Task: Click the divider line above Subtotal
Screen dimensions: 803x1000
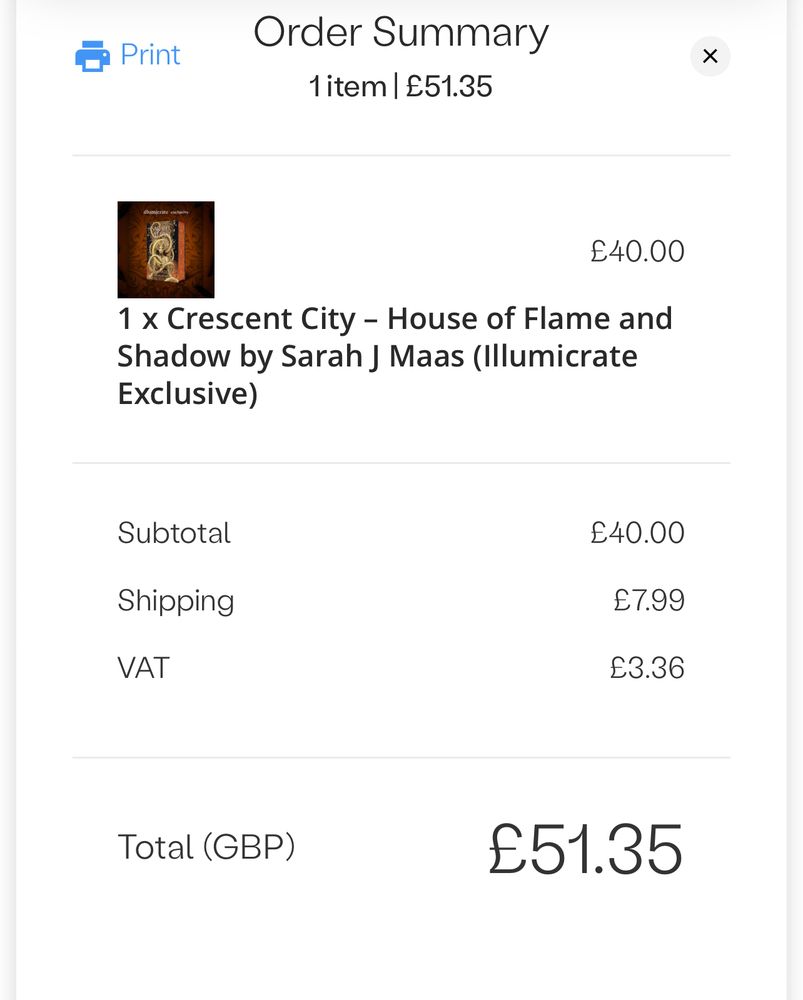Action: (401, 463)
